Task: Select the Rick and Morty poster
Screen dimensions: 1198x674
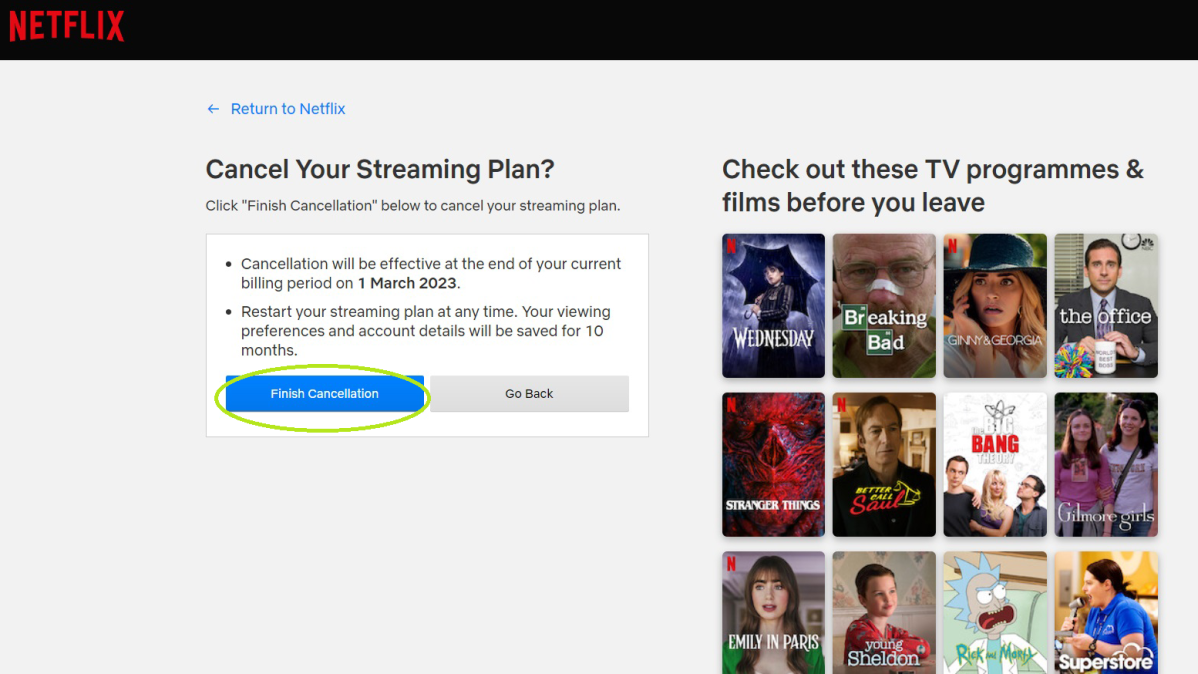Action: 995,613
